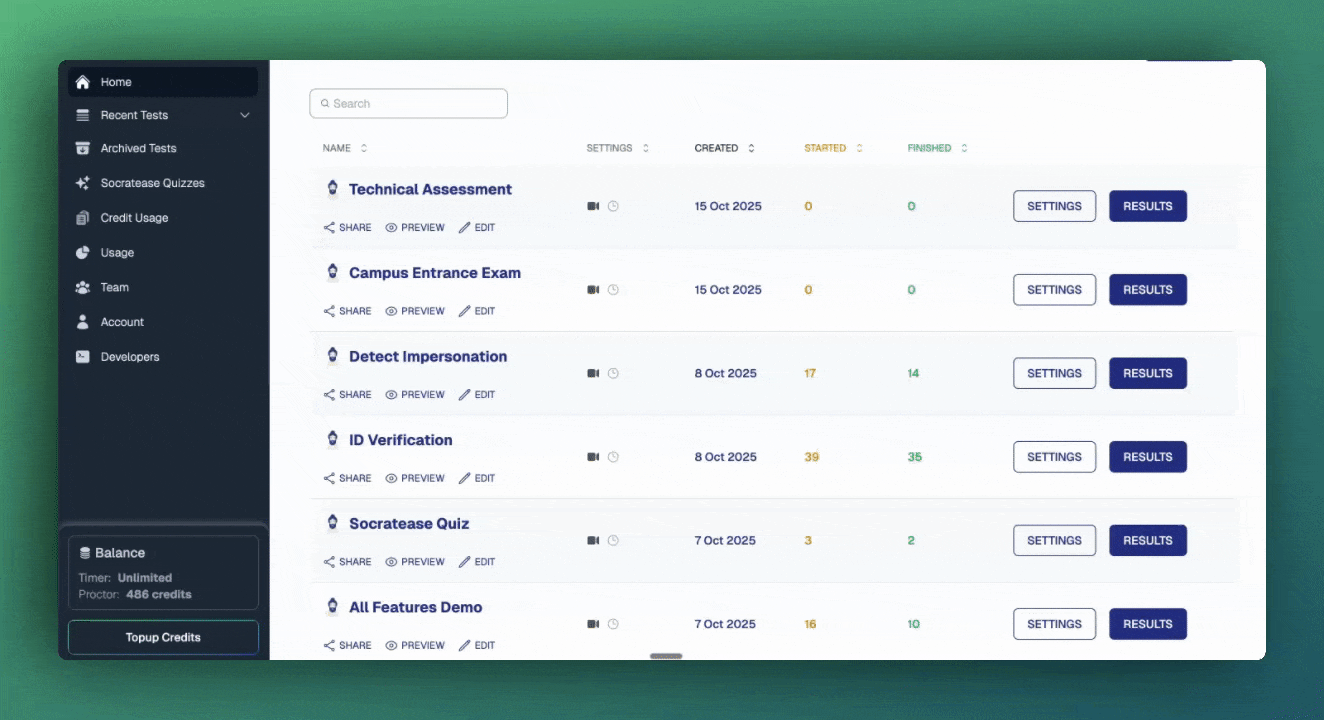The image size is (1324, 720).
Task: Preview the All Features Demo test
Action: click(415, 645)
